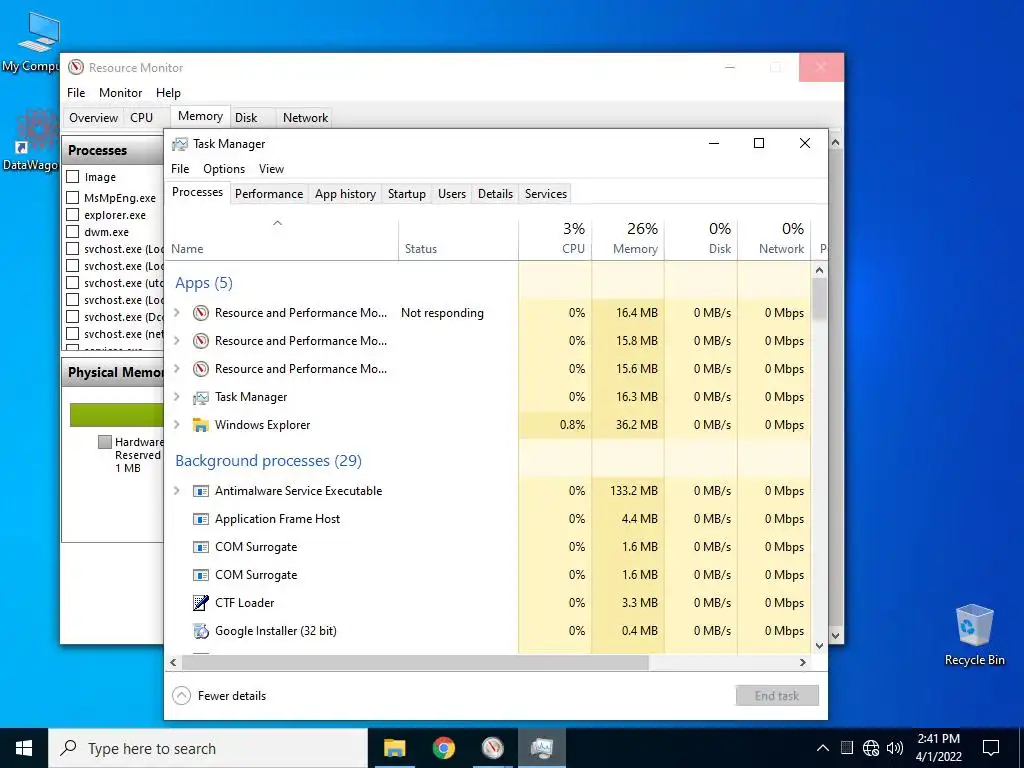
Task: Open the Services tab
Action: [x=546, y=193]
